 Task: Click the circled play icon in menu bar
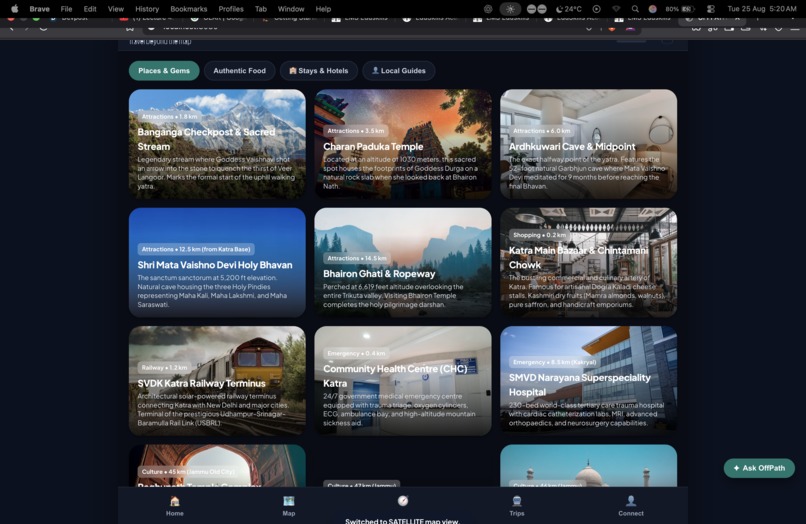point(596,9)
